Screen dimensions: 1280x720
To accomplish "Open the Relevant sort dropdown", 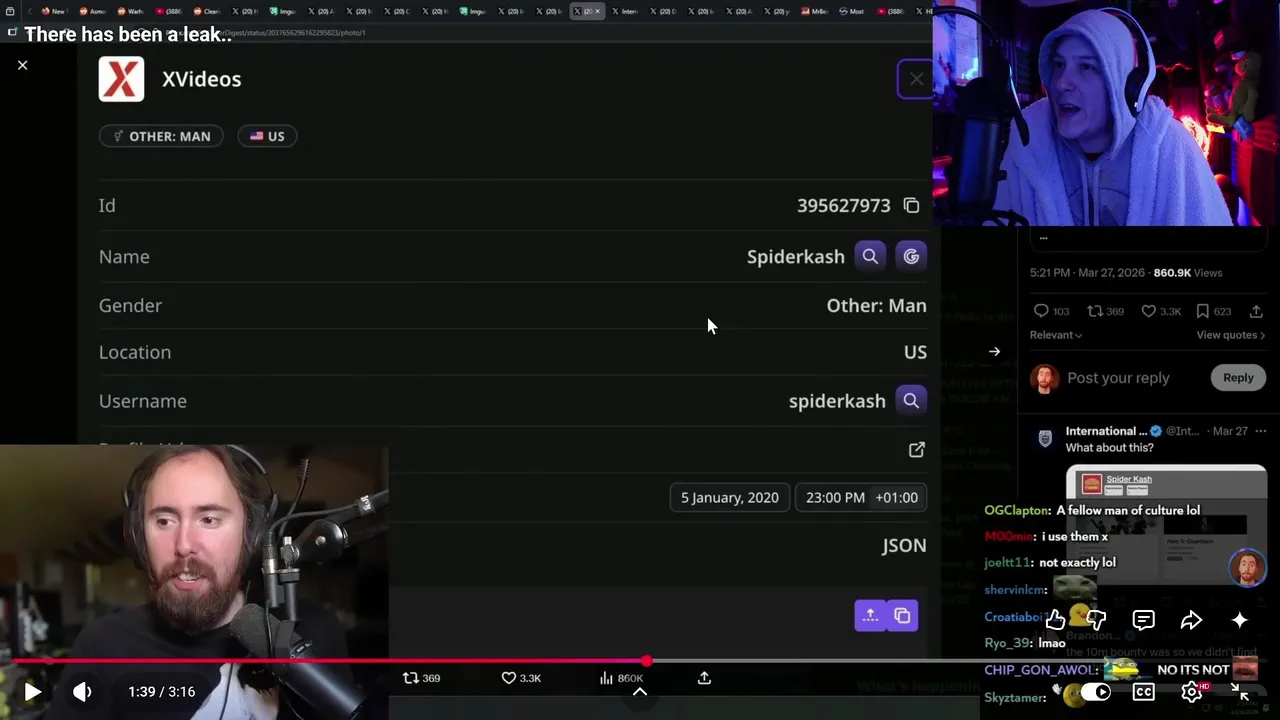I will click(x=1056, y=335).
